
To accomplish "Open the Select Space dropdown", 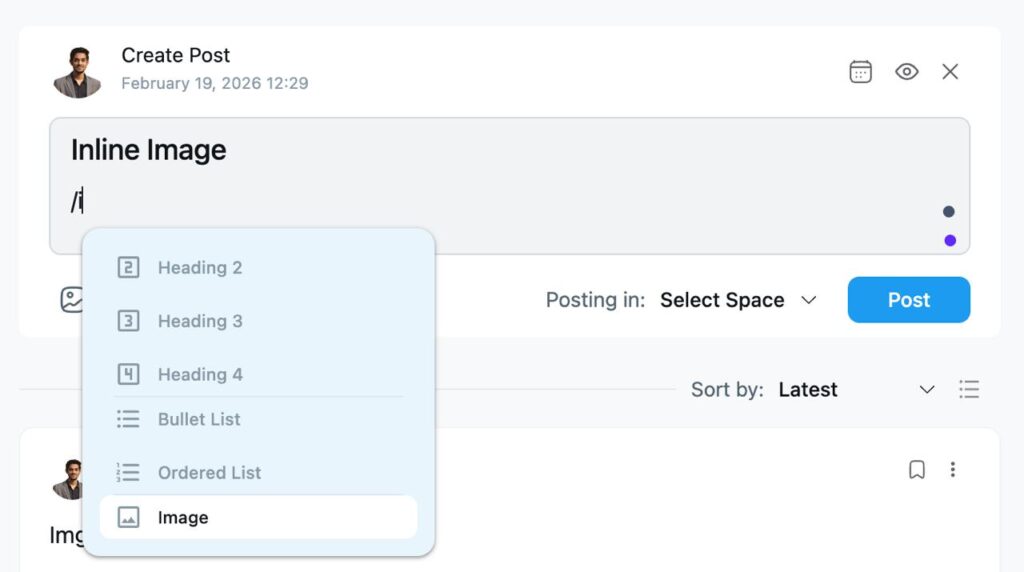I will click(738, 300).
